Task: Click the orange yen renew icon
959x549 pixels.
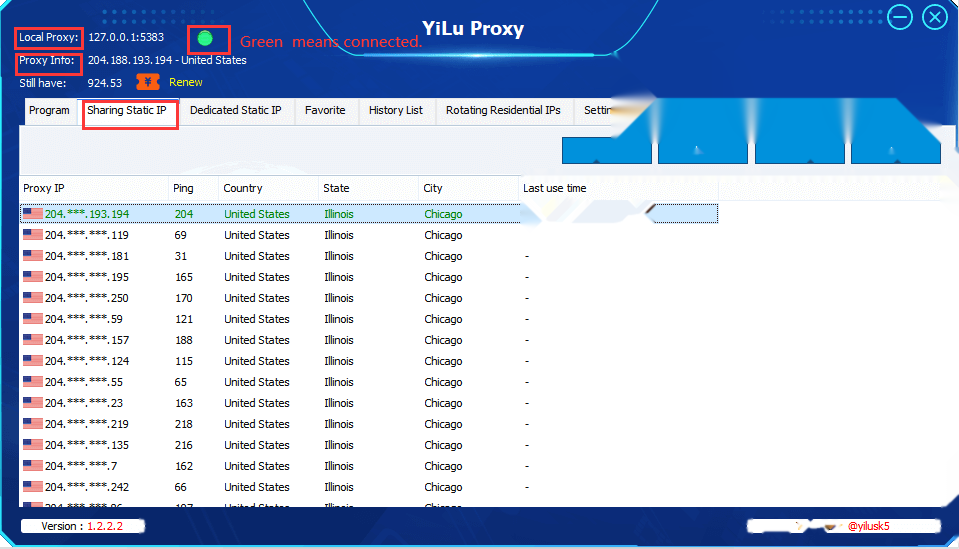Action: [x=148, y=82]
